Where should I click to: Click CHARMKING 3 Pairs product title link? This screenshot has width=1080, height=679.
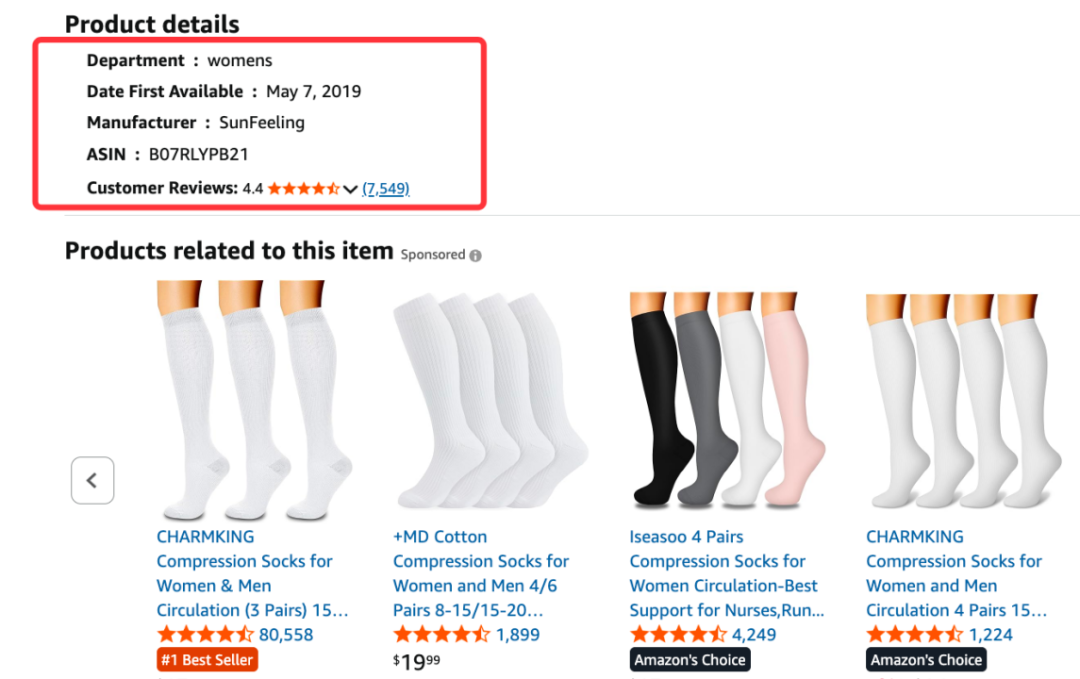253,573
